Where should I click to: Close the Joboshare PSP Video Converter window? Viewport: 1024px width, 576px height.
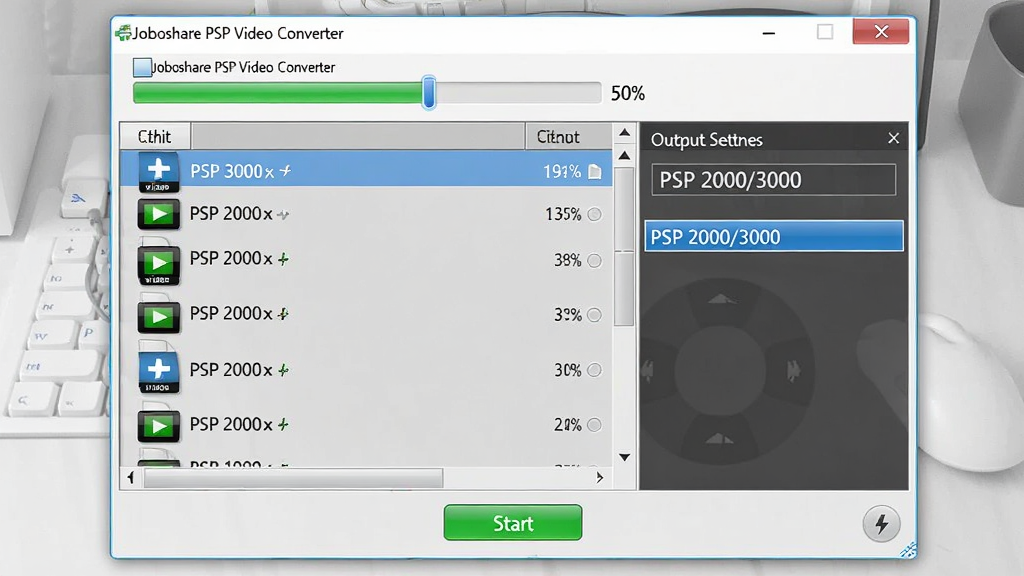880,31
